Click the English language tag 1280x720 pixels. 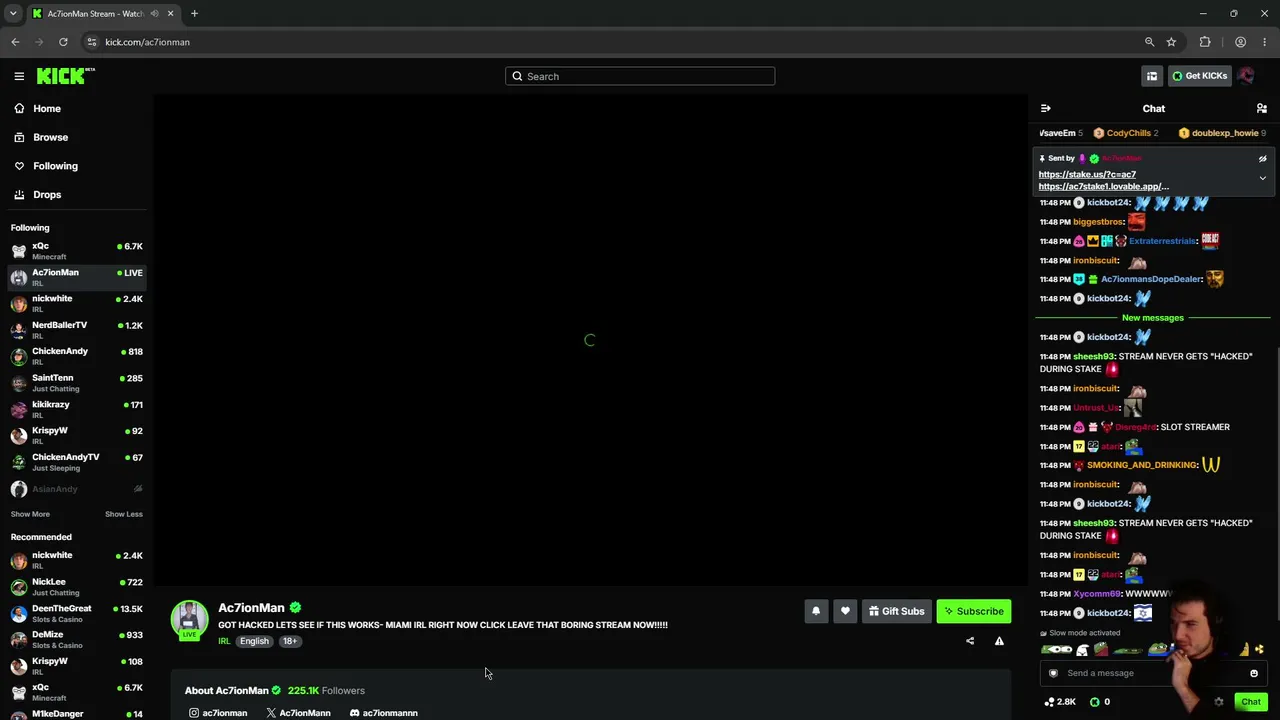254,641
